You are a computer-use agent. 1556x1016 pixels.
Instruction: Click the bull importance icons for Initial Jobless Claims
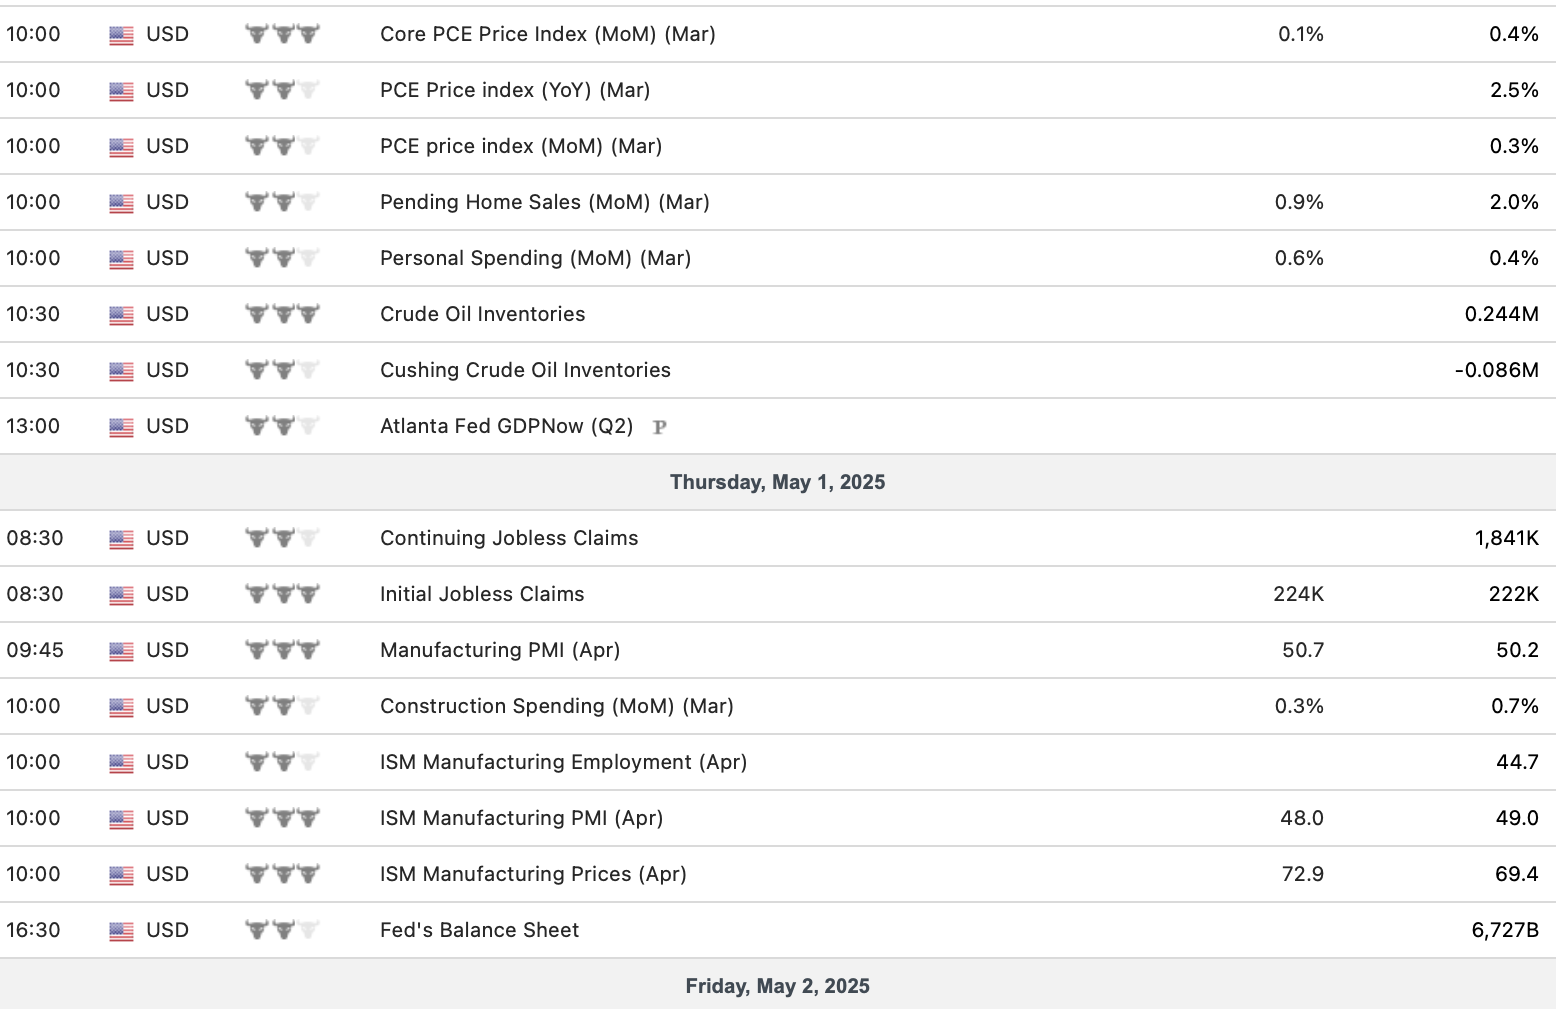[x=282, y=594]
